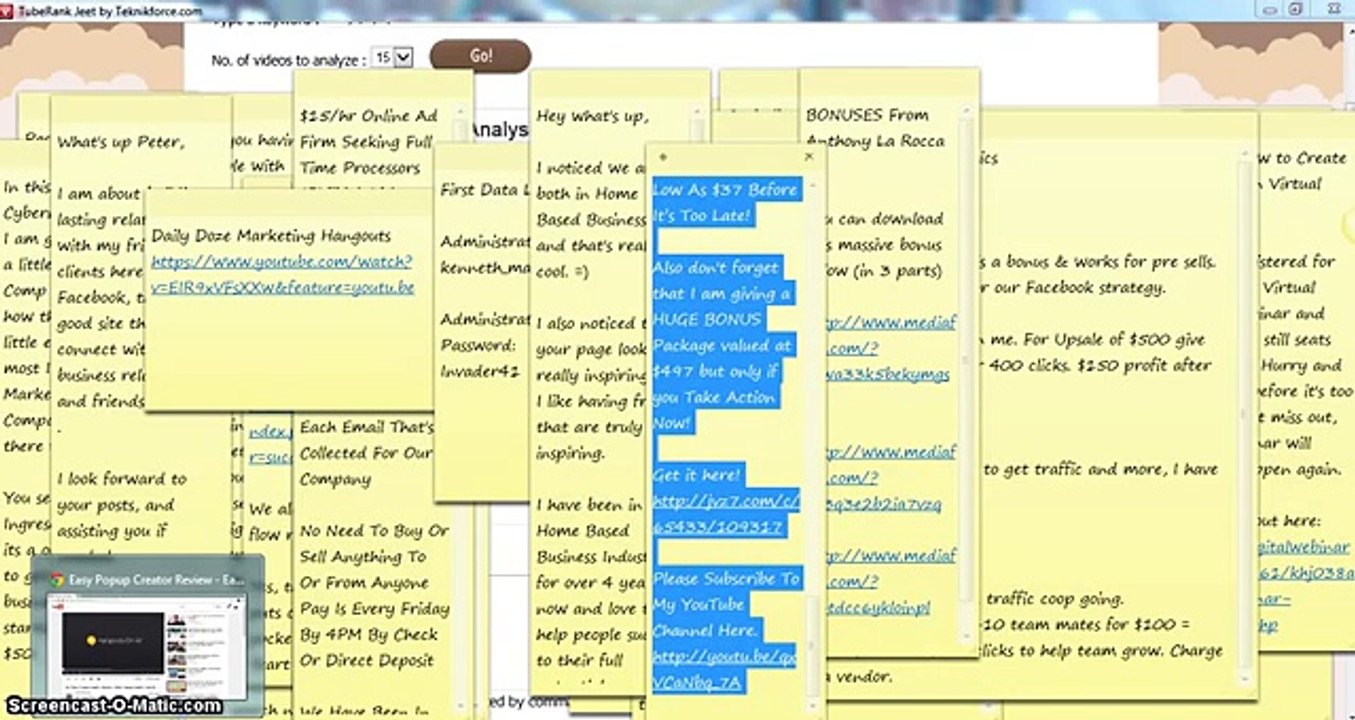
Task: Click the 'traffic coop going.' line
Action: (1055, 600)
